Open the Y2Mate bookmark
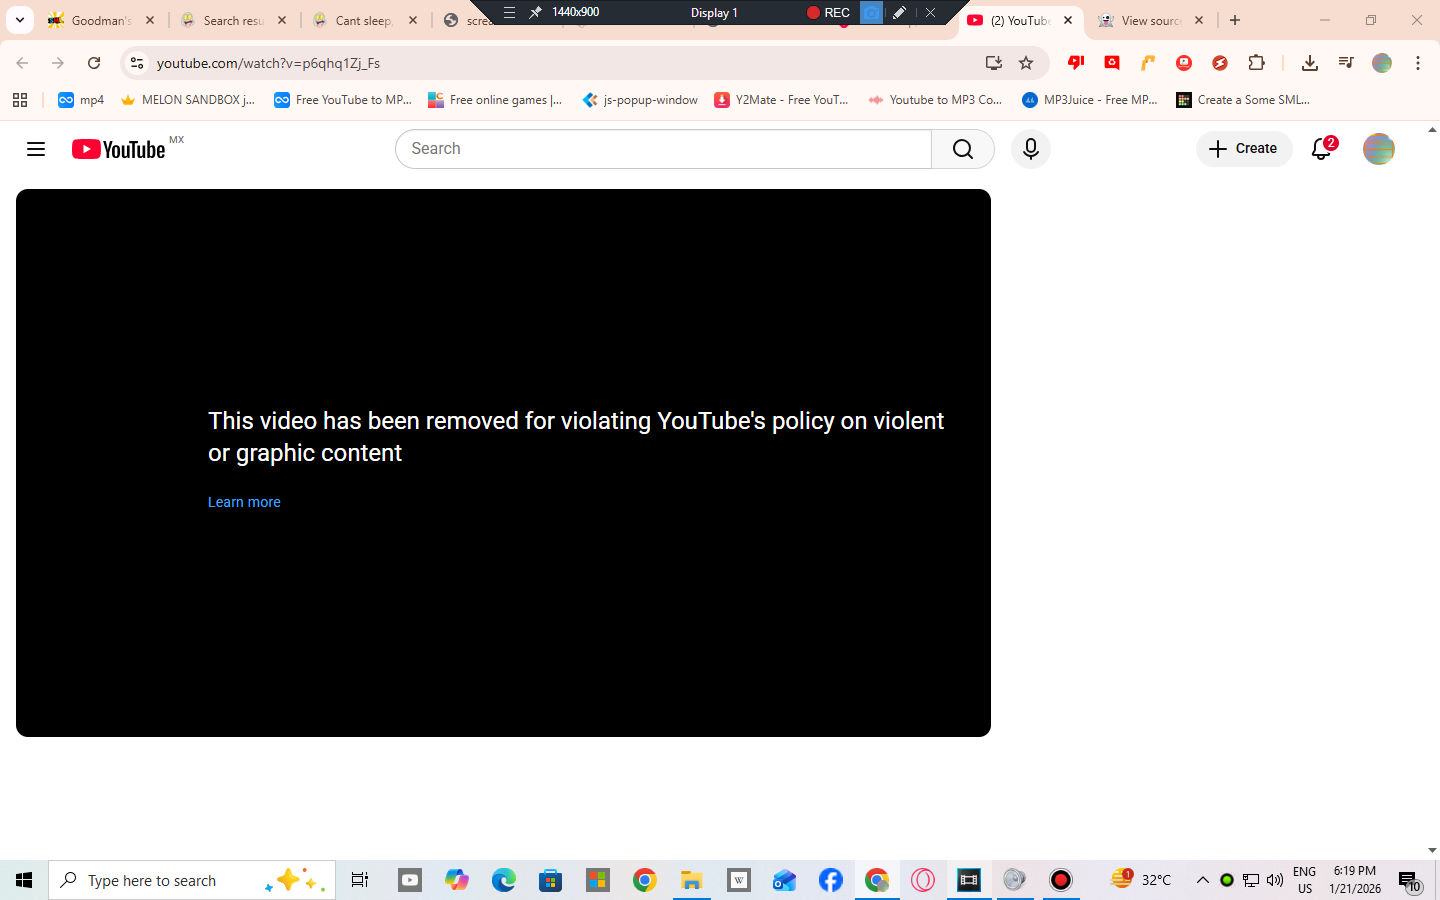The width and height of the screenshot is (1440, 900). 781,100
